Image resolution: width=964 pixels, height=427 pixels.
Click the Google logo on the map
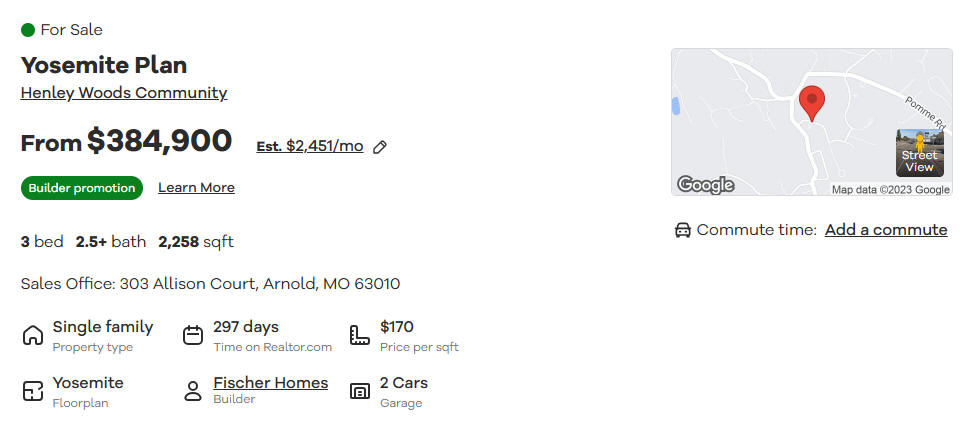(705, 185)
